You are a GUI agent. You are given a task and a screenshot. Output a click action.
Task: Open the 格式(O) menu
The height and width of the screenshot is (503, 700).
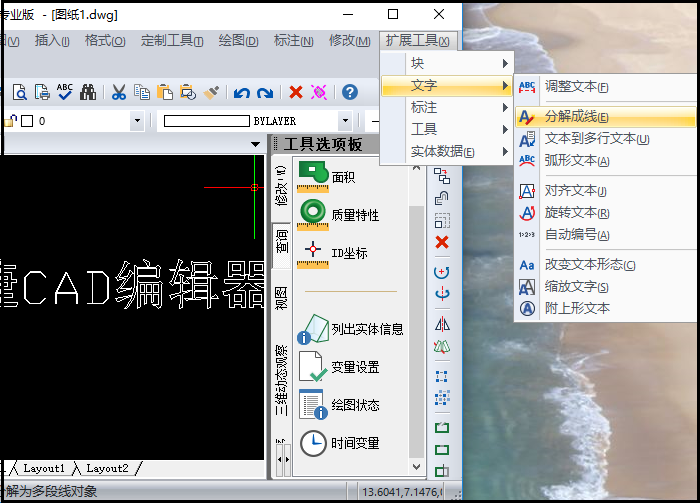pos(105,41)
